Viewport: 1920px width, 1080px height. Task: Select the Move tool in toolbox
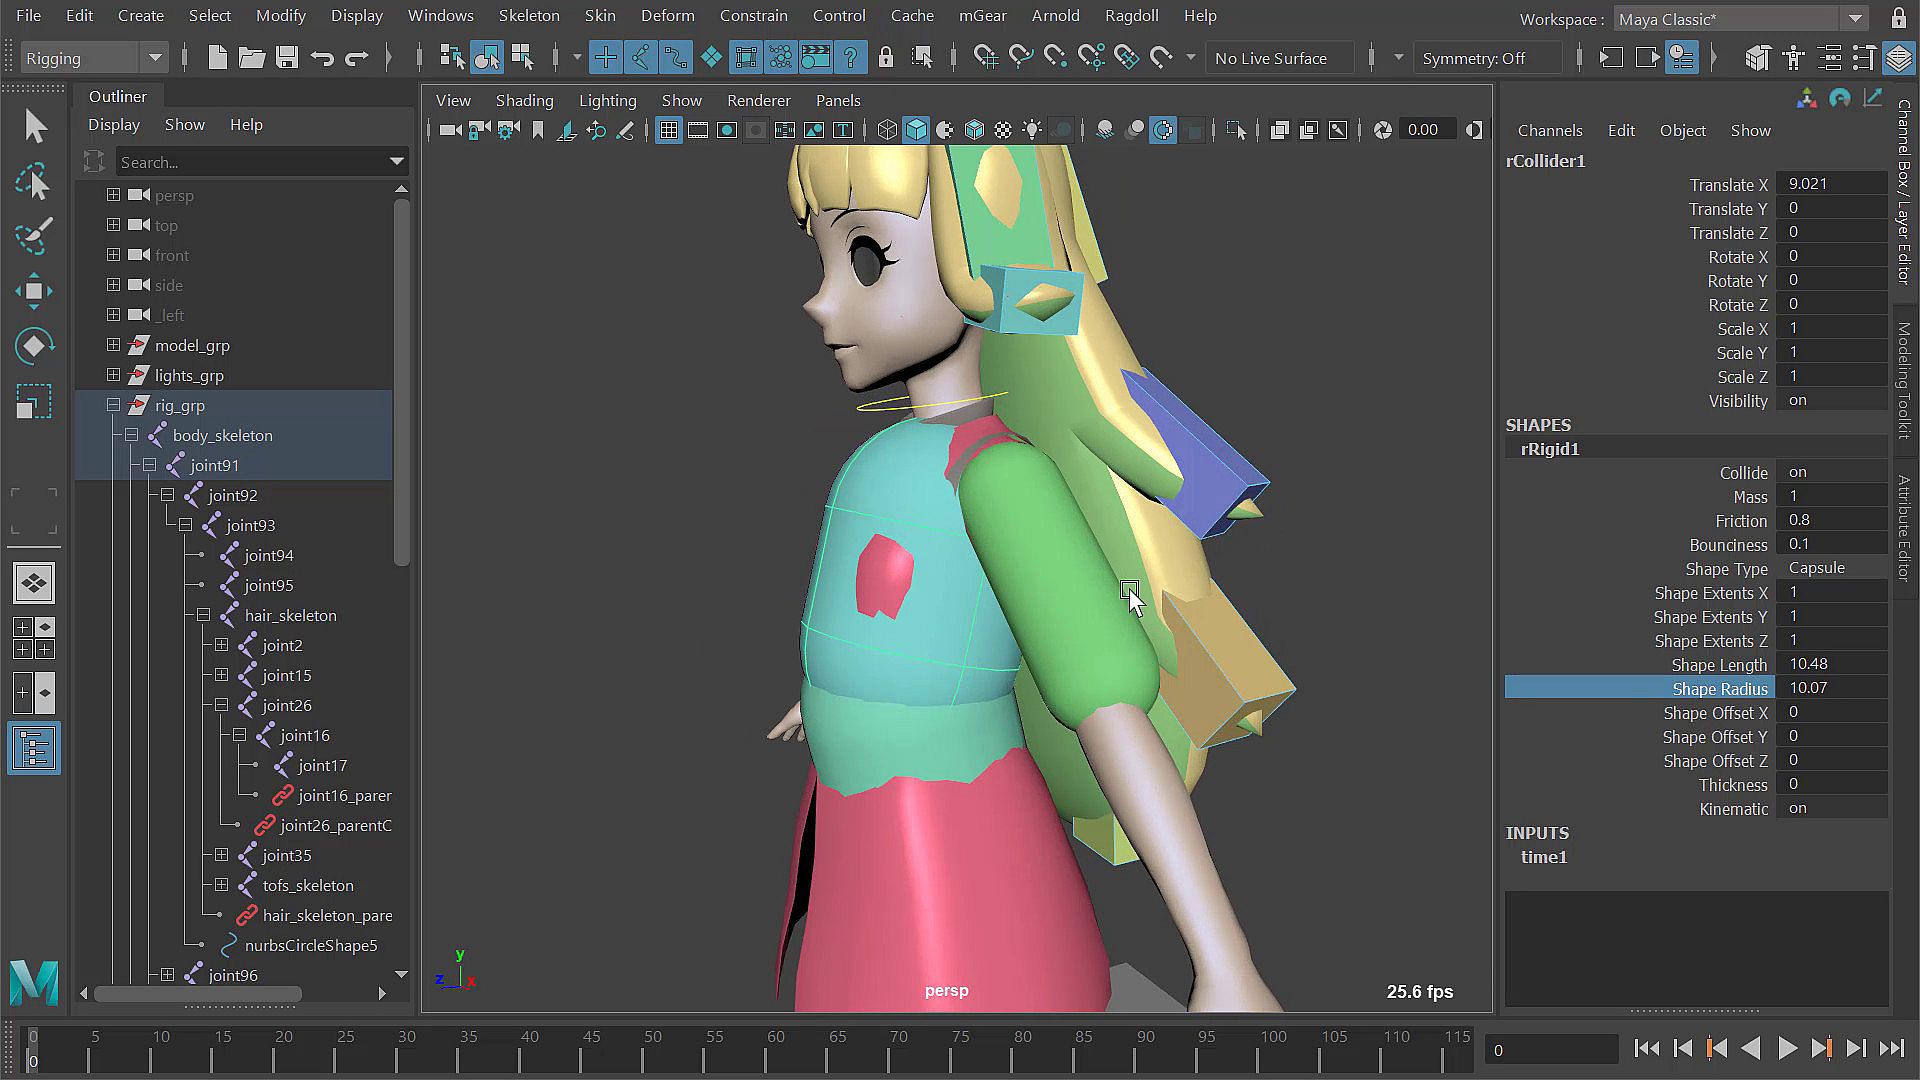click(33, 291)
